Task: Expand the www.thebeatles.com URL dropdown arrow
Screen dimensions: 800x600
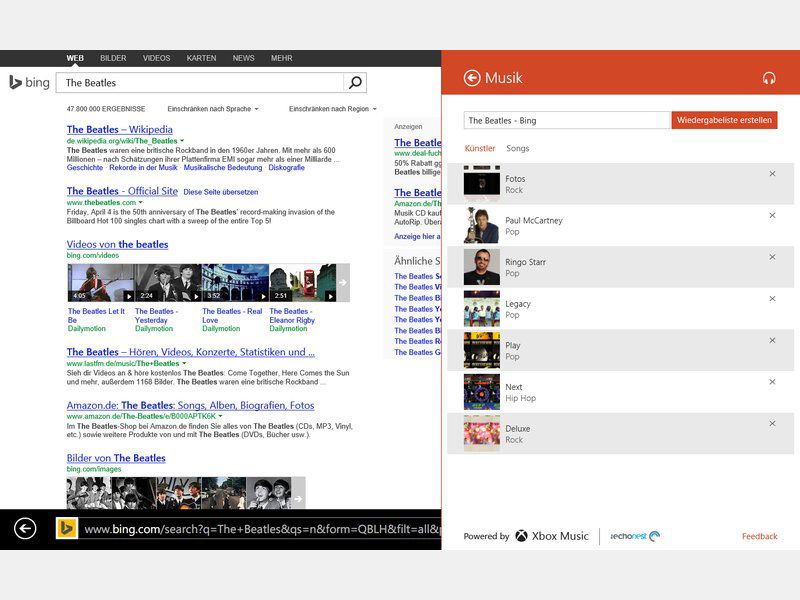Action: pos(141,203)
